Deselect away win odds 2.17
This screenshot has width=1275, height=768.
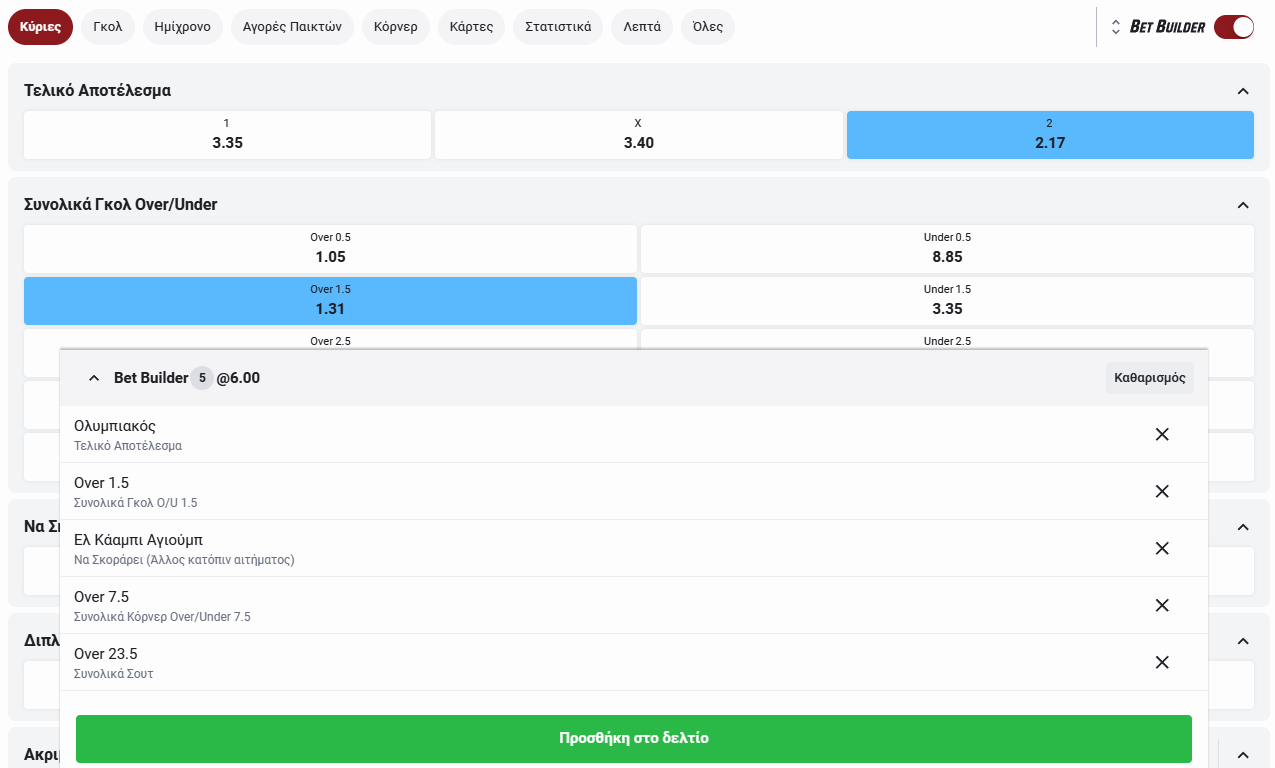click(1049, 135)
